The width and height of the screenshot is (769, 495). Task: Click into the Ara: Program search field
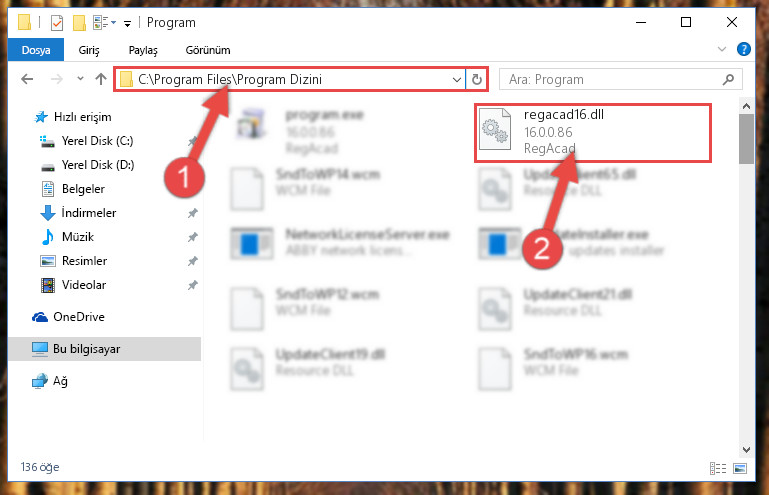pos(611,79)
